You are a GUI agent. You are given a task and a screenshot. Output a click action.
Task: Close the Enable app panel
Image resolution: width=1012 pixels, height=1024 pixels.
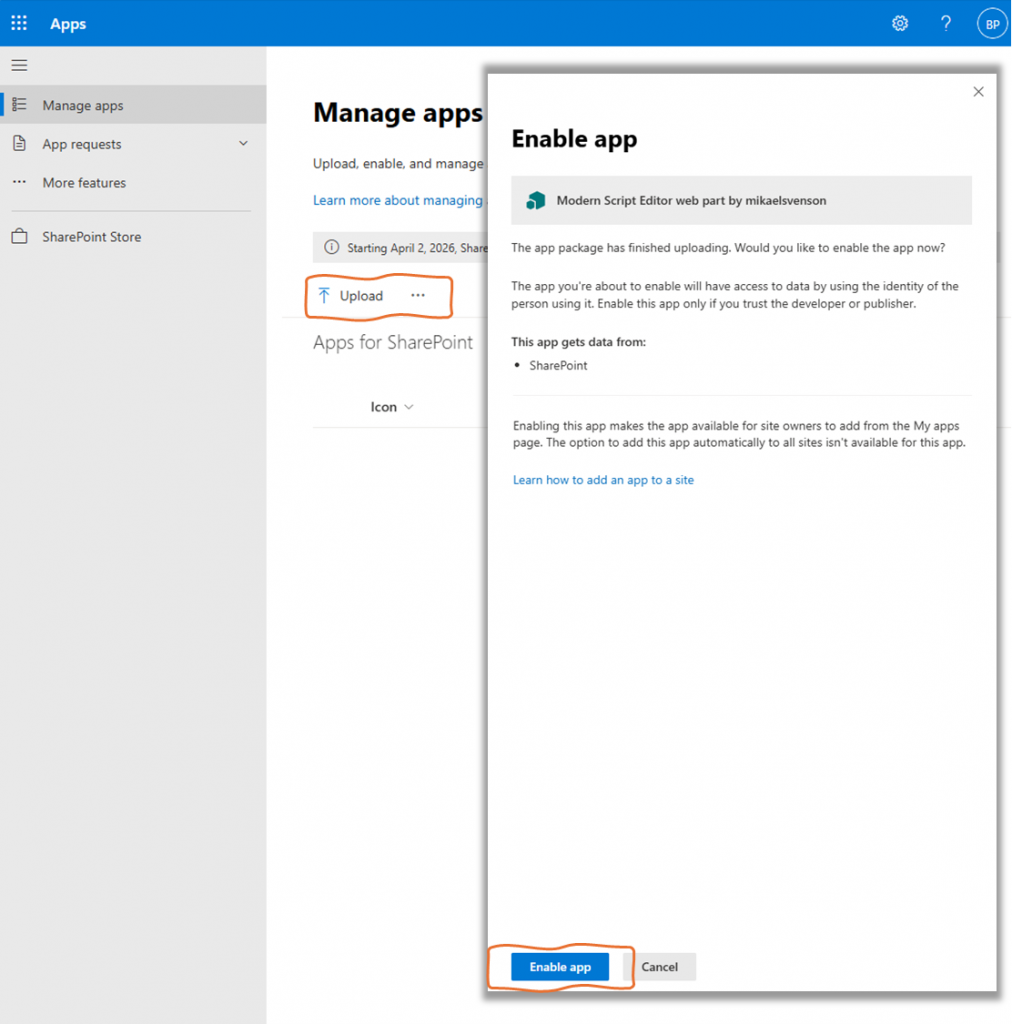click(x=978, y=92)
